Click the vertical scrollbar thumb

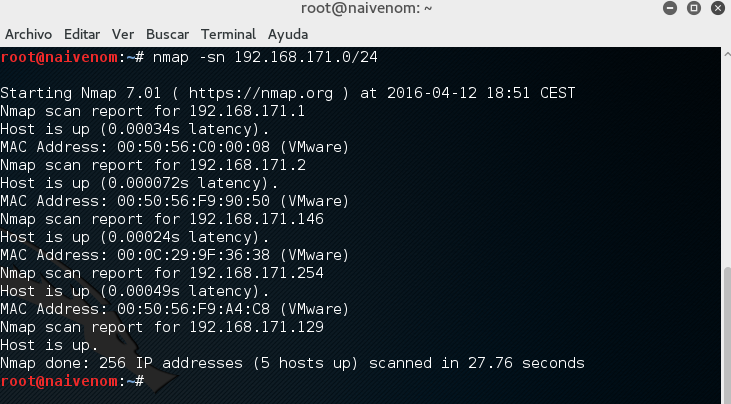tap(727, 335)
